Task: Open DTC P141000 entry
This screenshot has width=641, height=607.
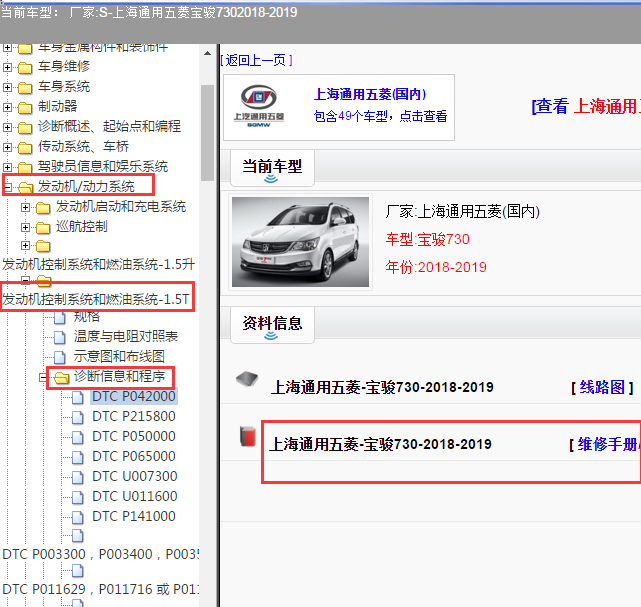Action: (x=134, y=517)
